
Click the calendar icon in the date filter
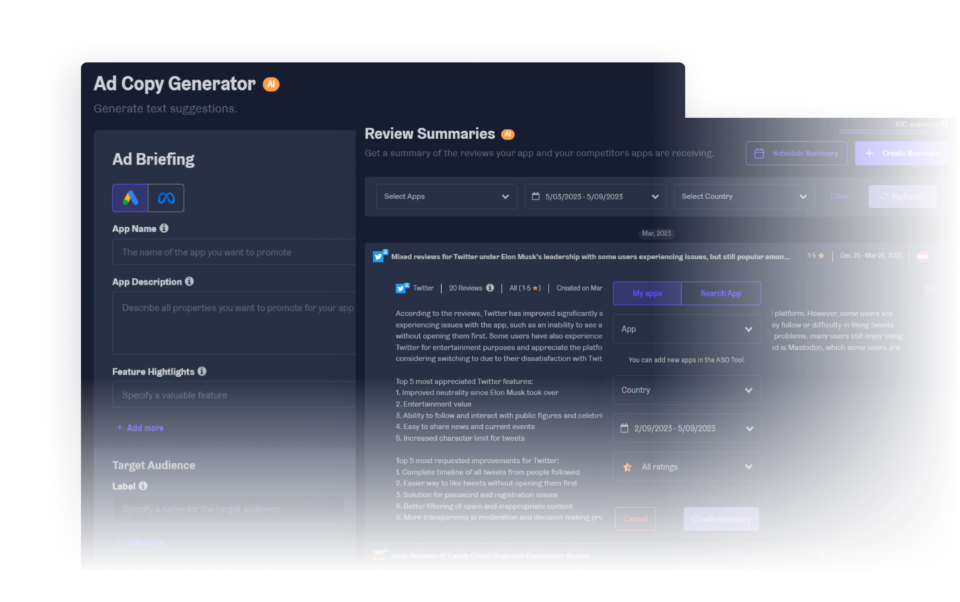click(x=536, y=197)
